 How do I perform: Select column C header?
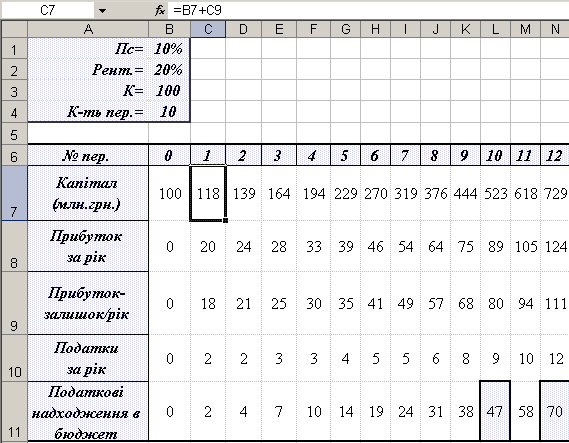(208, 29)
